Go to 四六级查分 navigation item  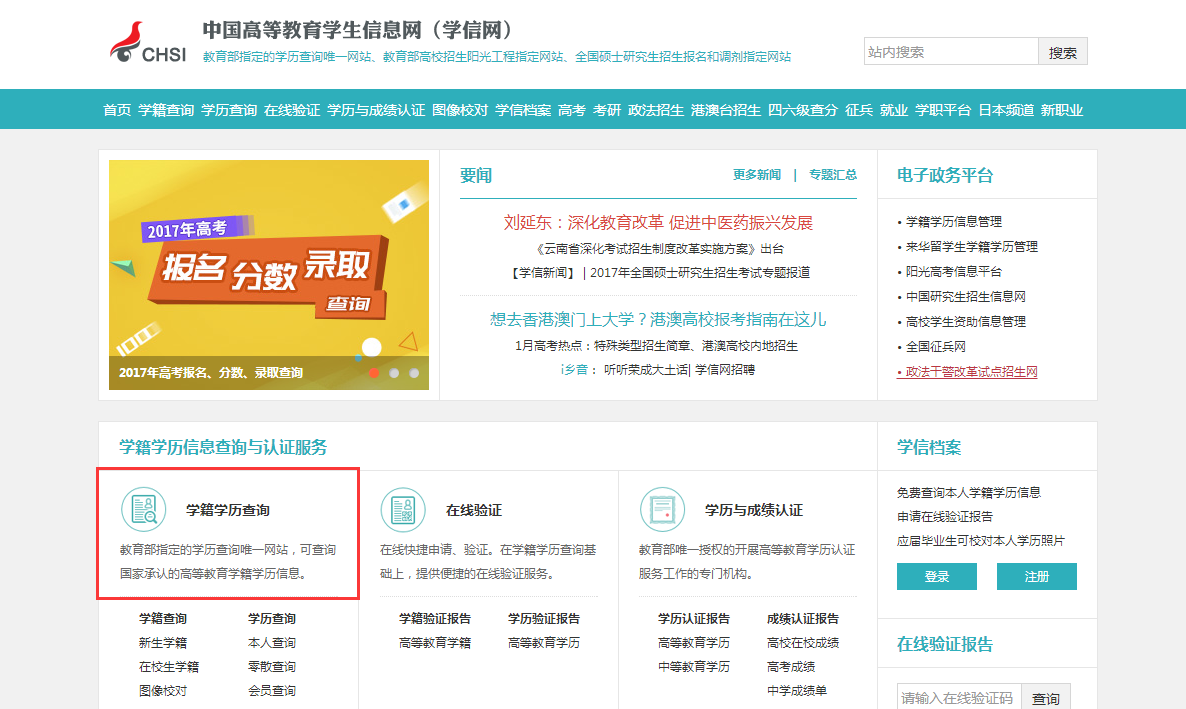[x=803, y=110]
